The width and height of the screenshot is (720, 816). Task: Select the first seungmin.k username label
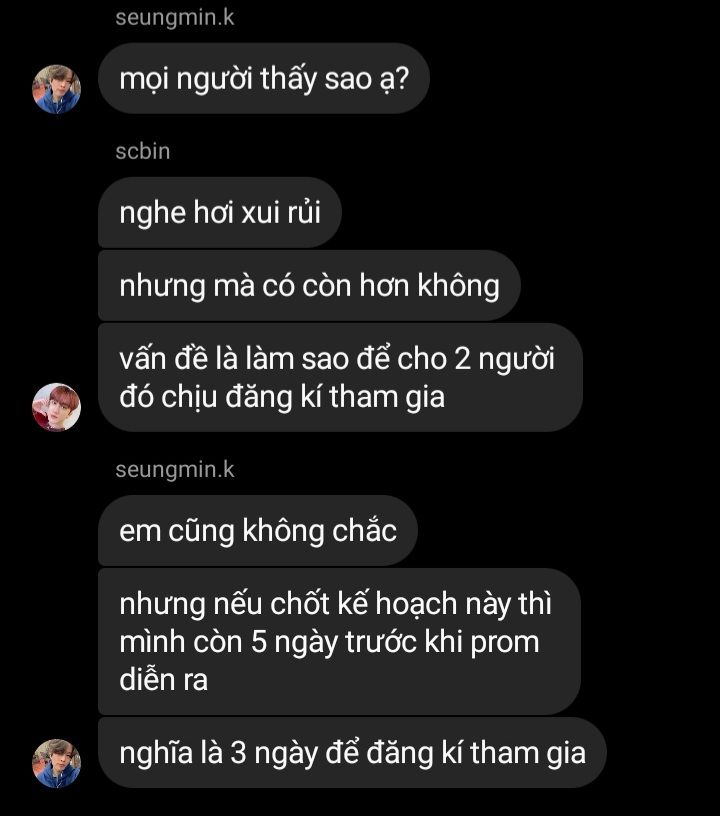pos(175,18)
